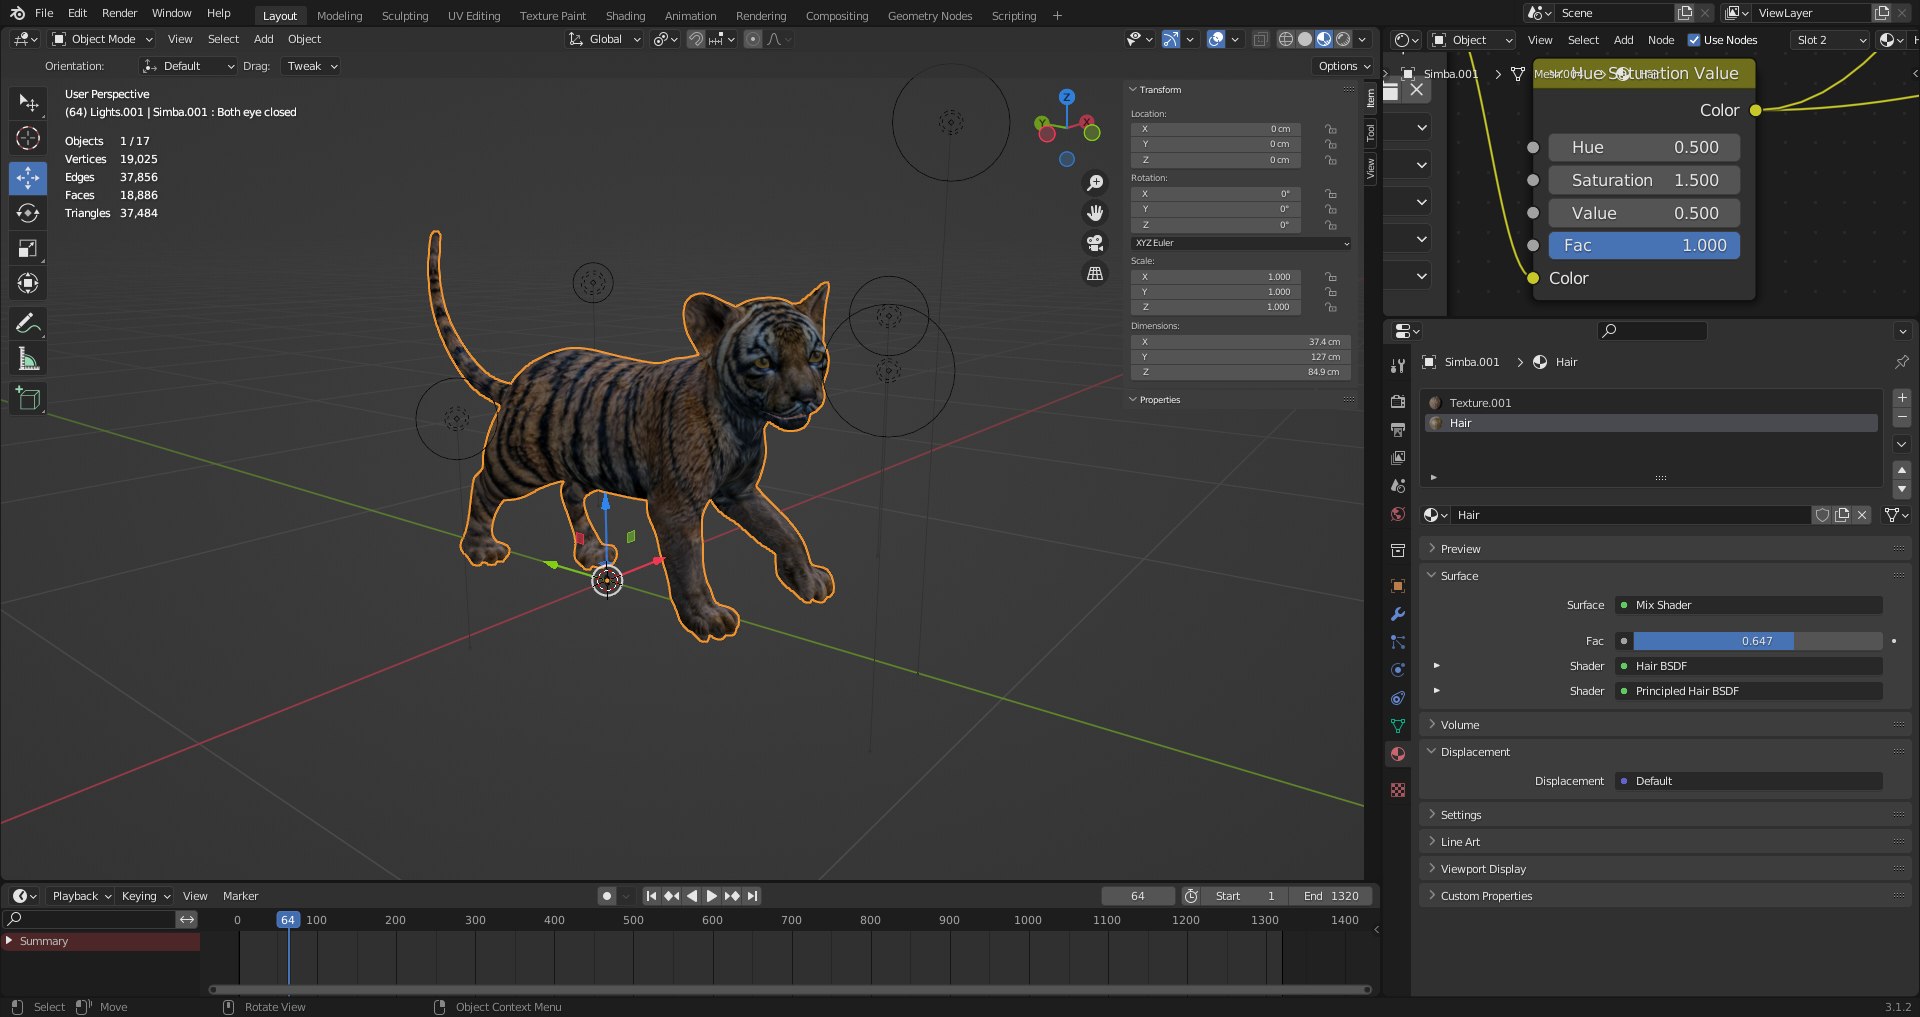This screenshot has height=1017, width=1920.
Task: Switch to rendered viewport shading
Action: click(1343, 39)
